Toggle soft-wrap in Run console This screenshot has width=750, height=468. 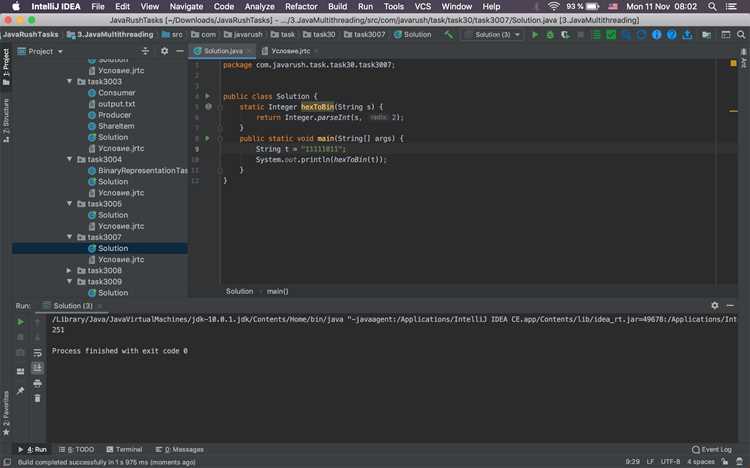coord(37,353)
